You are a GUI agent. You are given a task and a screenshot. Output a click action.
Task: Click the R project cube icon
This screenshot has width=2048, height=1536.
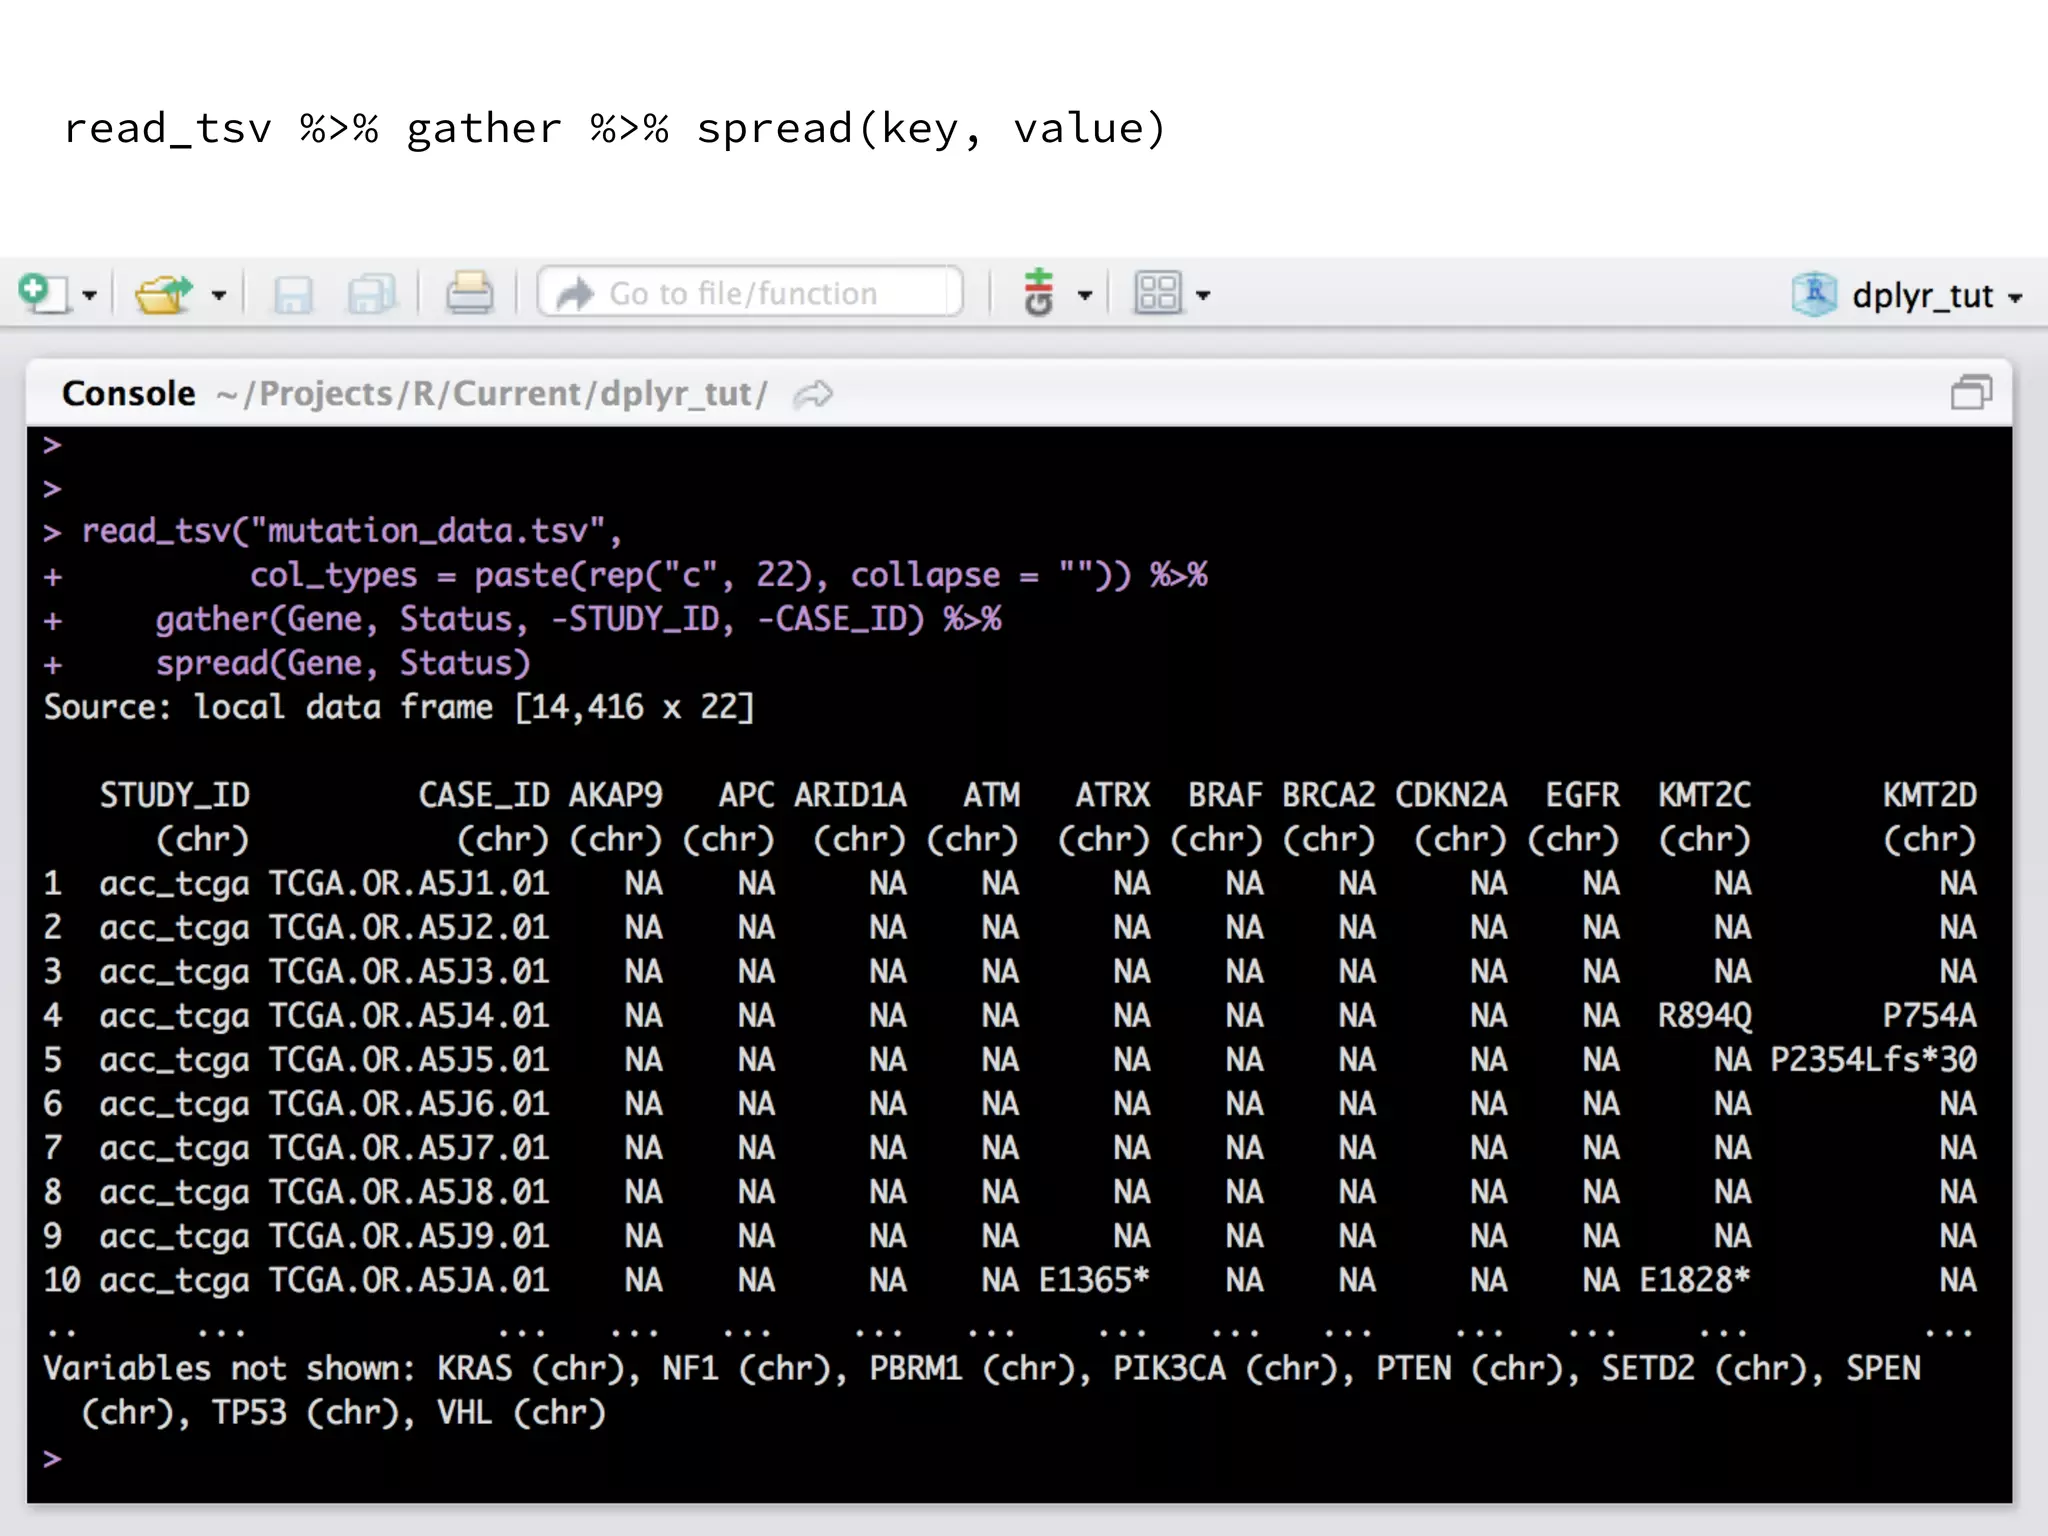coord(1814,294)
